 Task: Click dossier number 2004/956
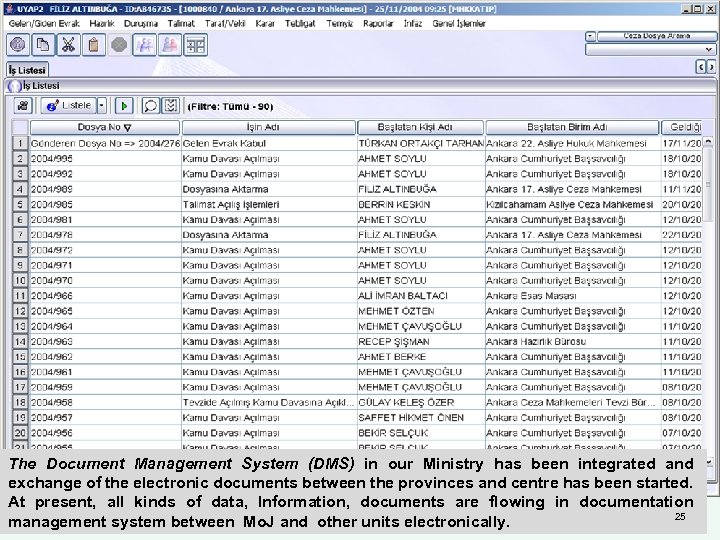105,433
